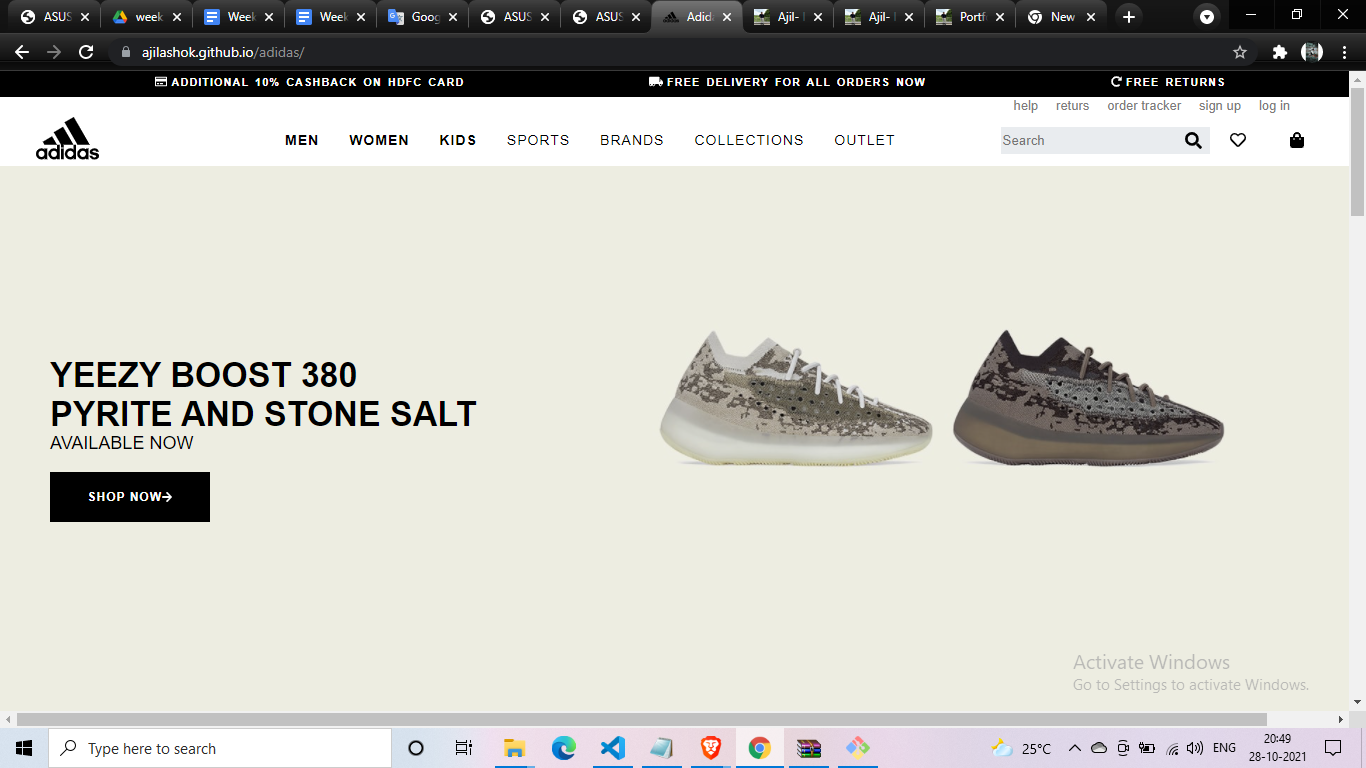Reload the page with the refresh icon
Image resolution: width=1366 pixels, height=768 pixels.
[86, 52]
